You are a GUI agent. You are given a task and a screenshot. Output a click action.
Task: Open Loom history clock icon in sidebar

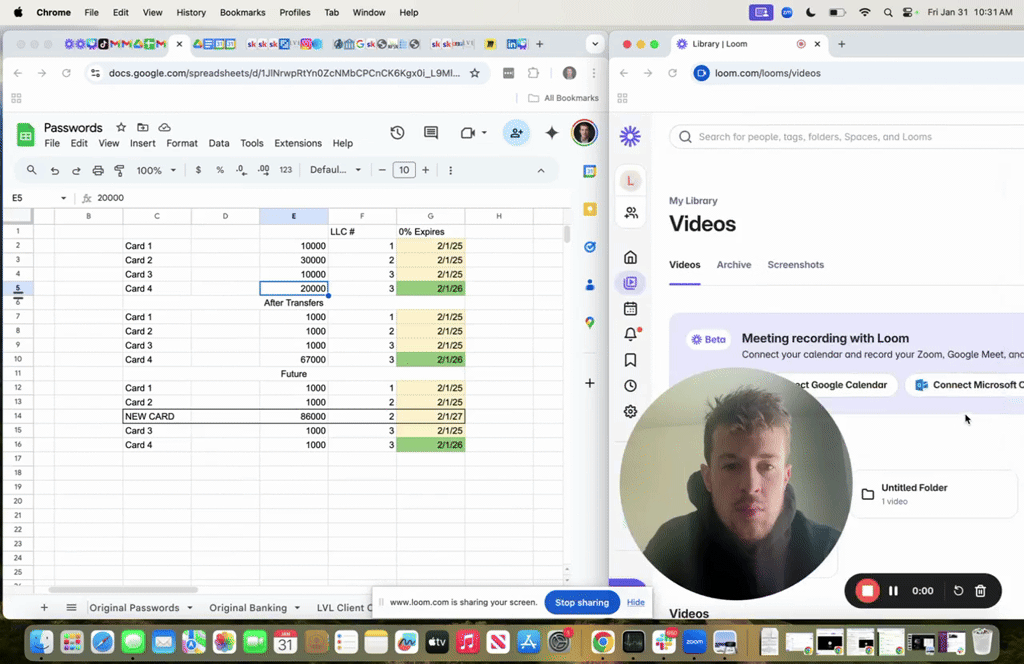point(630,386)
